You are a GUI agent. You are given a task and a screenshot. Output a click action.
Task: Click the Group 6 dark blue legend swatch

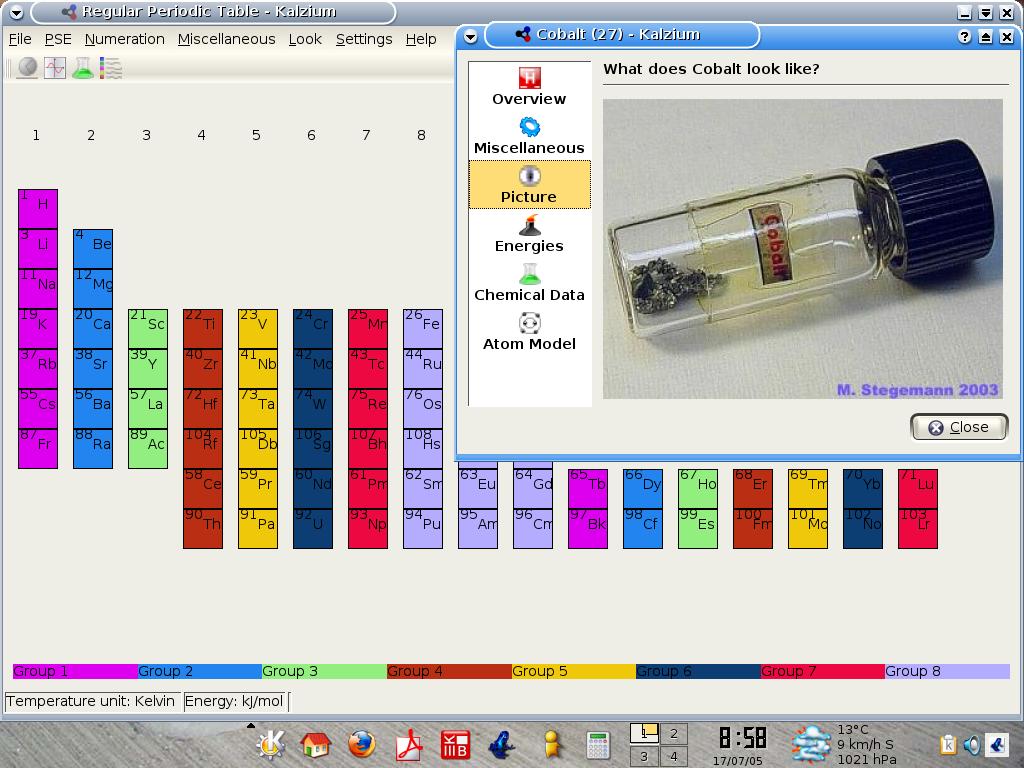coord(698,671)
